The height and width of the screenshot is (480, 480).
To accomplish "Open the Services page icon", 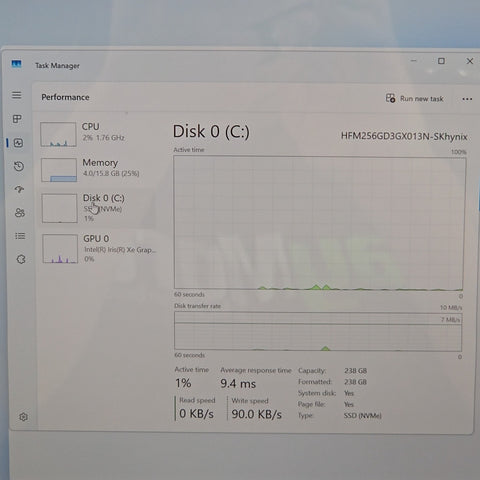I will coord(21,259).
